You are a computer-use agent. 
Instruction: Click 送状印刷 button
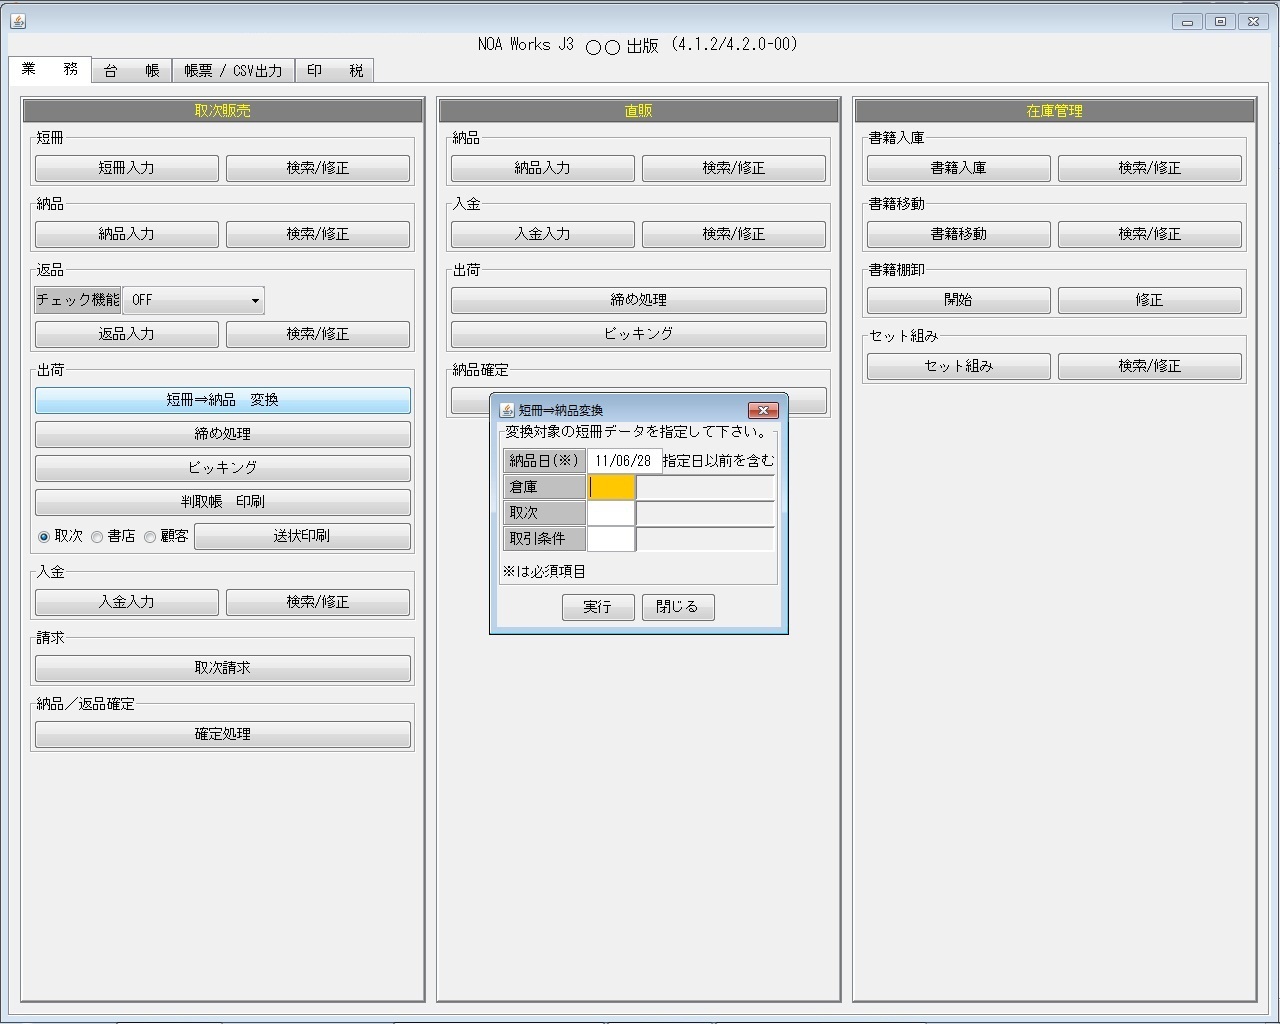pyautogui.click(x=302, y=536)
